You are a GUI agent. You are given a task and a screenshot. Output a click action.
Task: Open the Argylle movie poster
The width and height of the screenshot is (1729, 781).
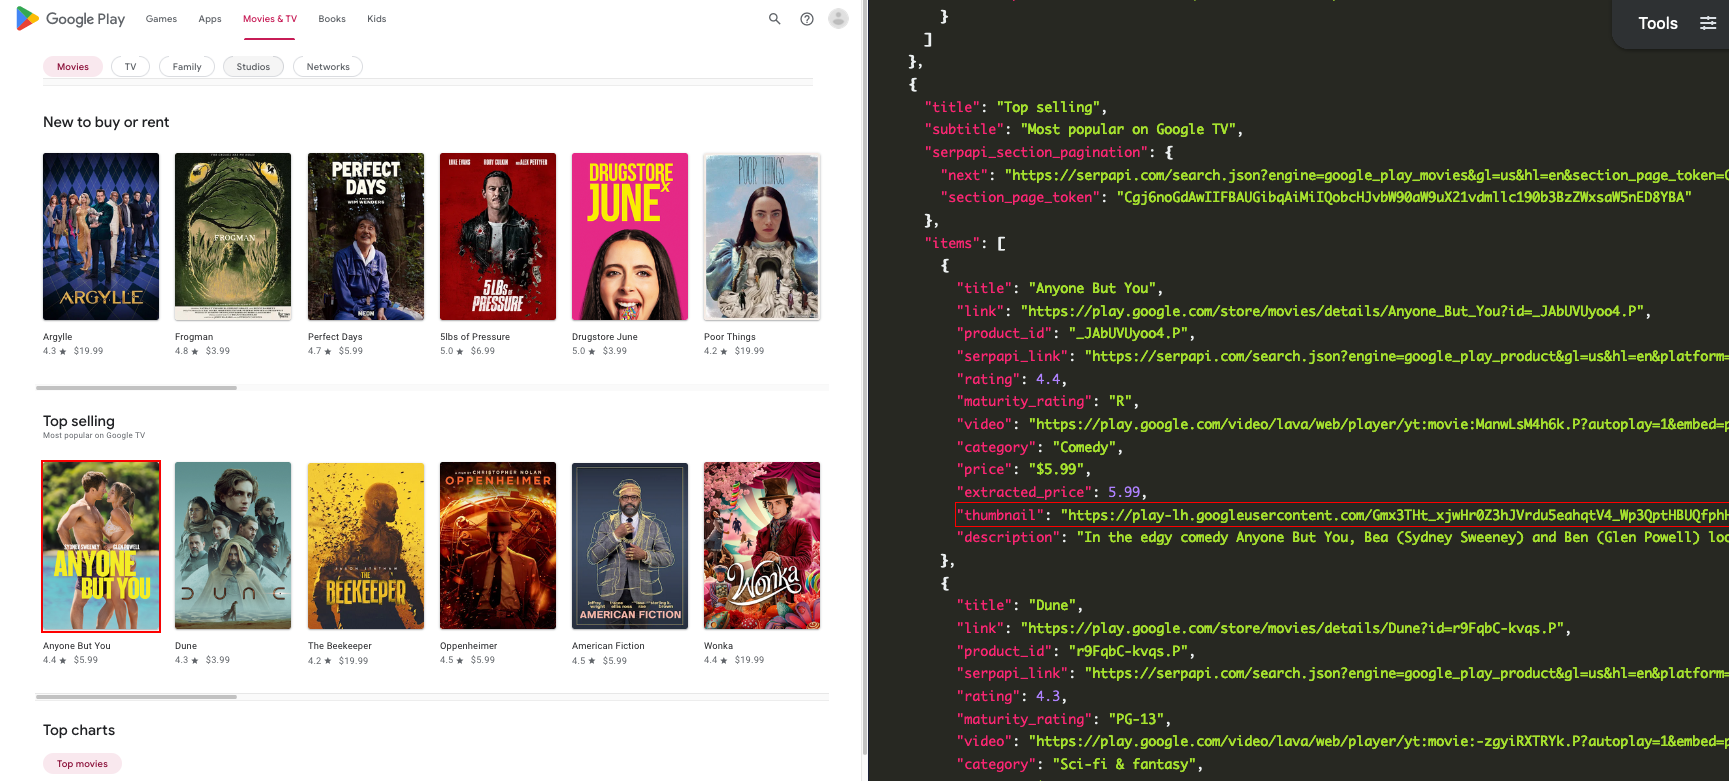tap(101, 237)
